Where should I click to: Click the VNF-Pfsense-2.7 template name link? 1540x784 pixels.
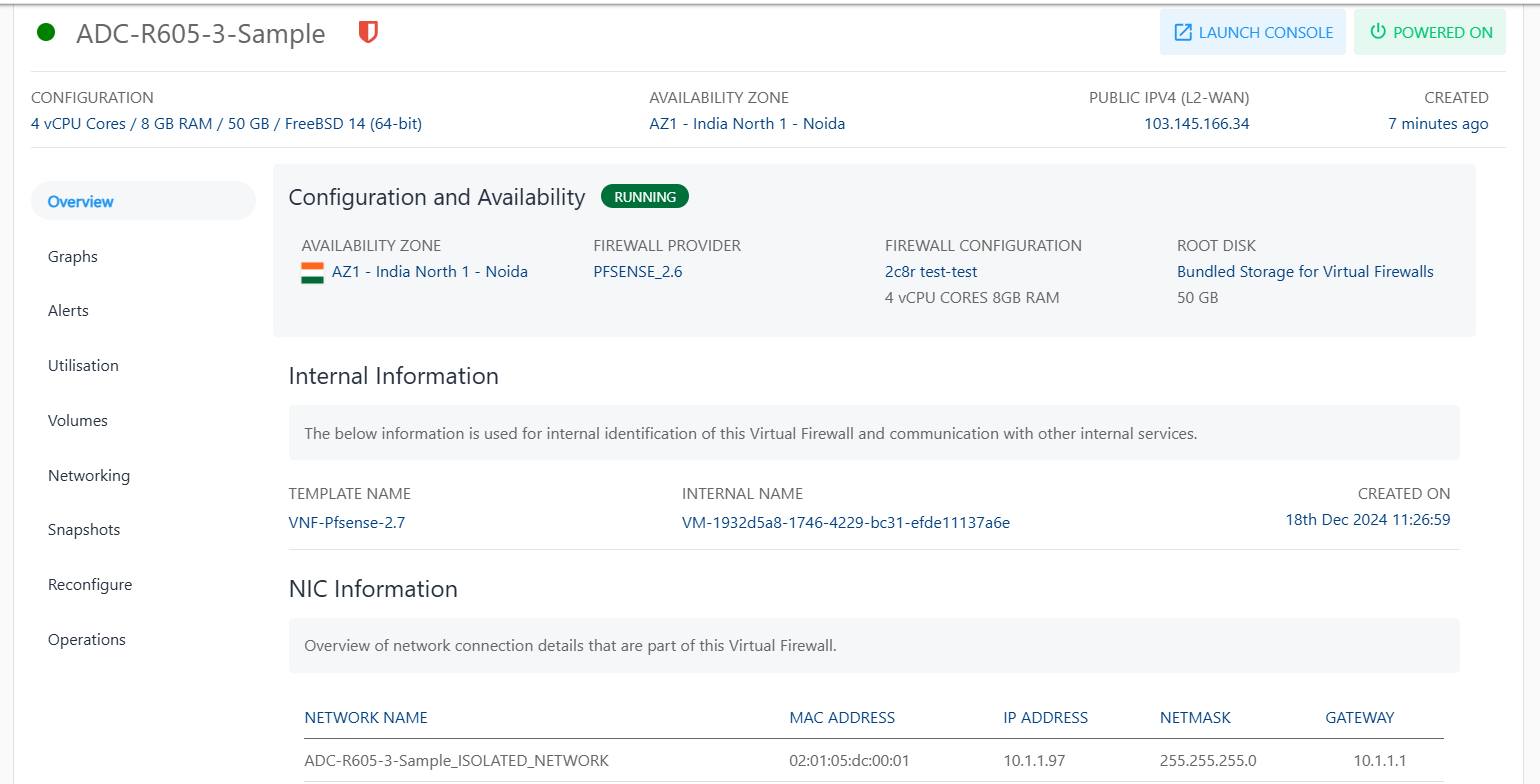[x=346, y=521]
